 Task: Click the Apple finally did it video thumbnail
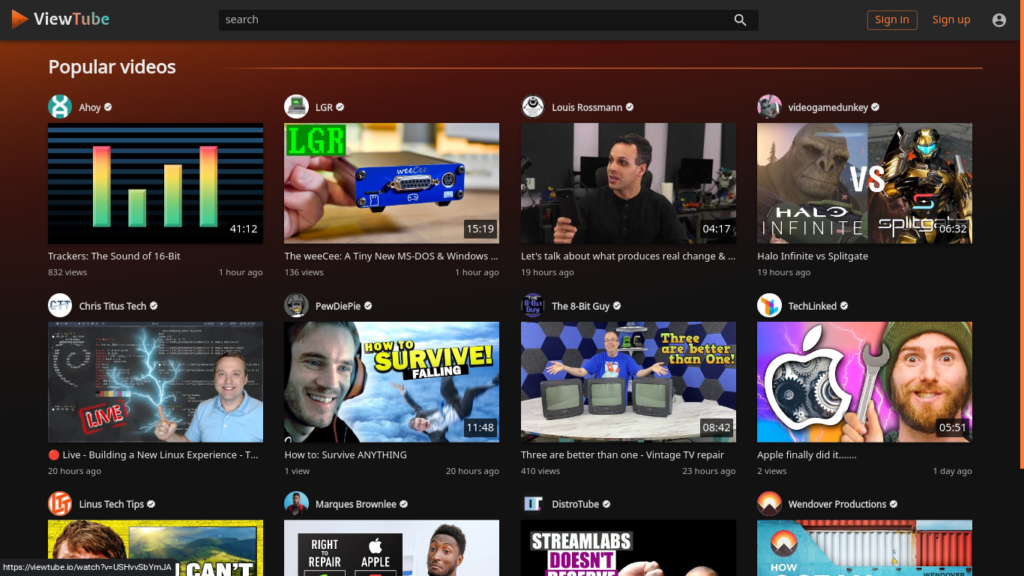pos(864,382)
